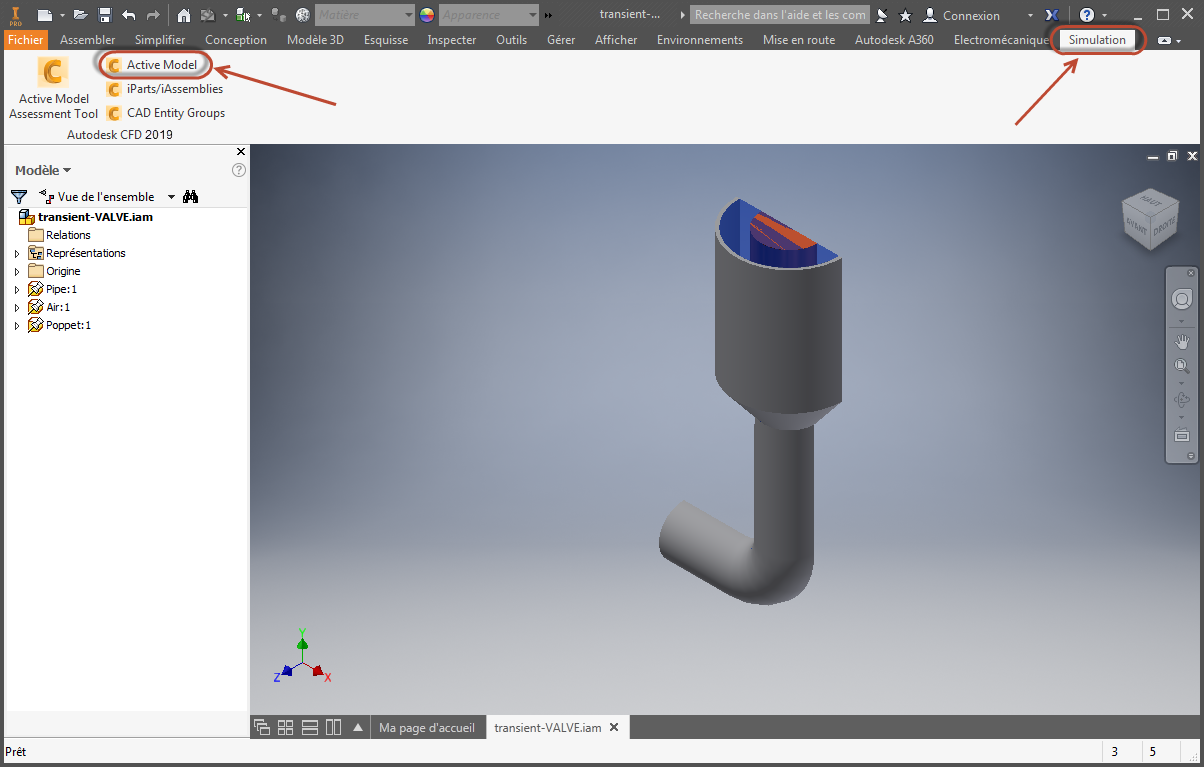Click the CAD Entity Groups button
Viewport: 1204px width, 767px height.
(x=165, y=113)
